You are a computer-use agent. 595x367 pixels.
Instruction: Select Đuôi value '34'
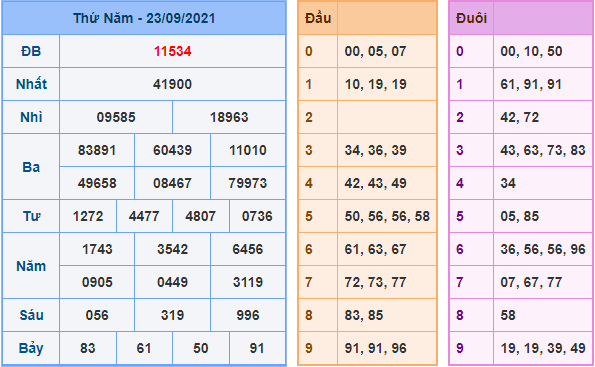coord(508,183)
